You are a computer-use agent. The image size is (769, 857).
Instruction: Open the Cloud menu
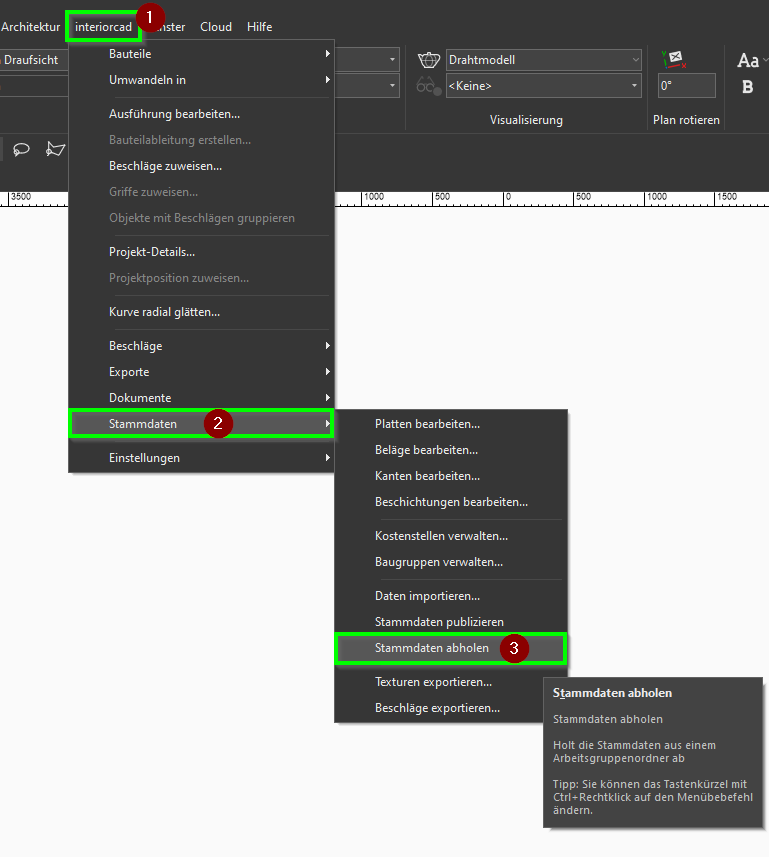tap(216, 27)
